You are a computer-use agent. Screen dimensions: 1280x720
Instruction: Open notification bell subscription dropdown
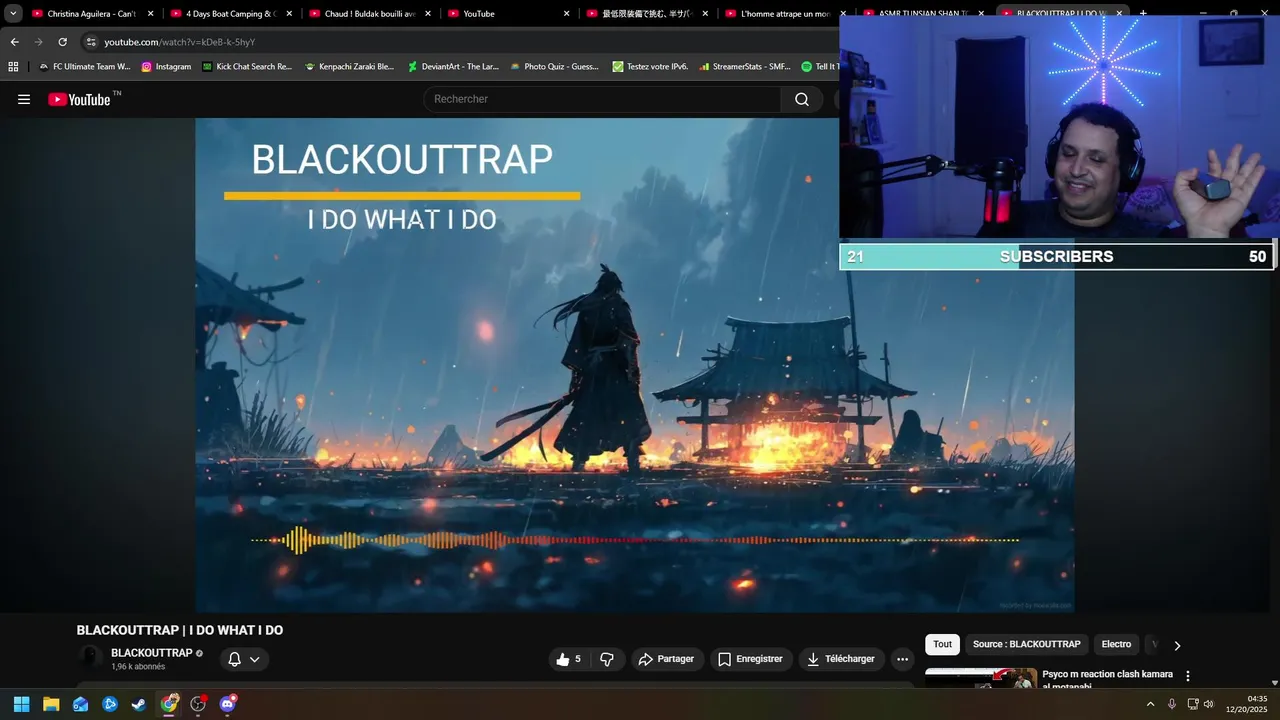(243, 659)
